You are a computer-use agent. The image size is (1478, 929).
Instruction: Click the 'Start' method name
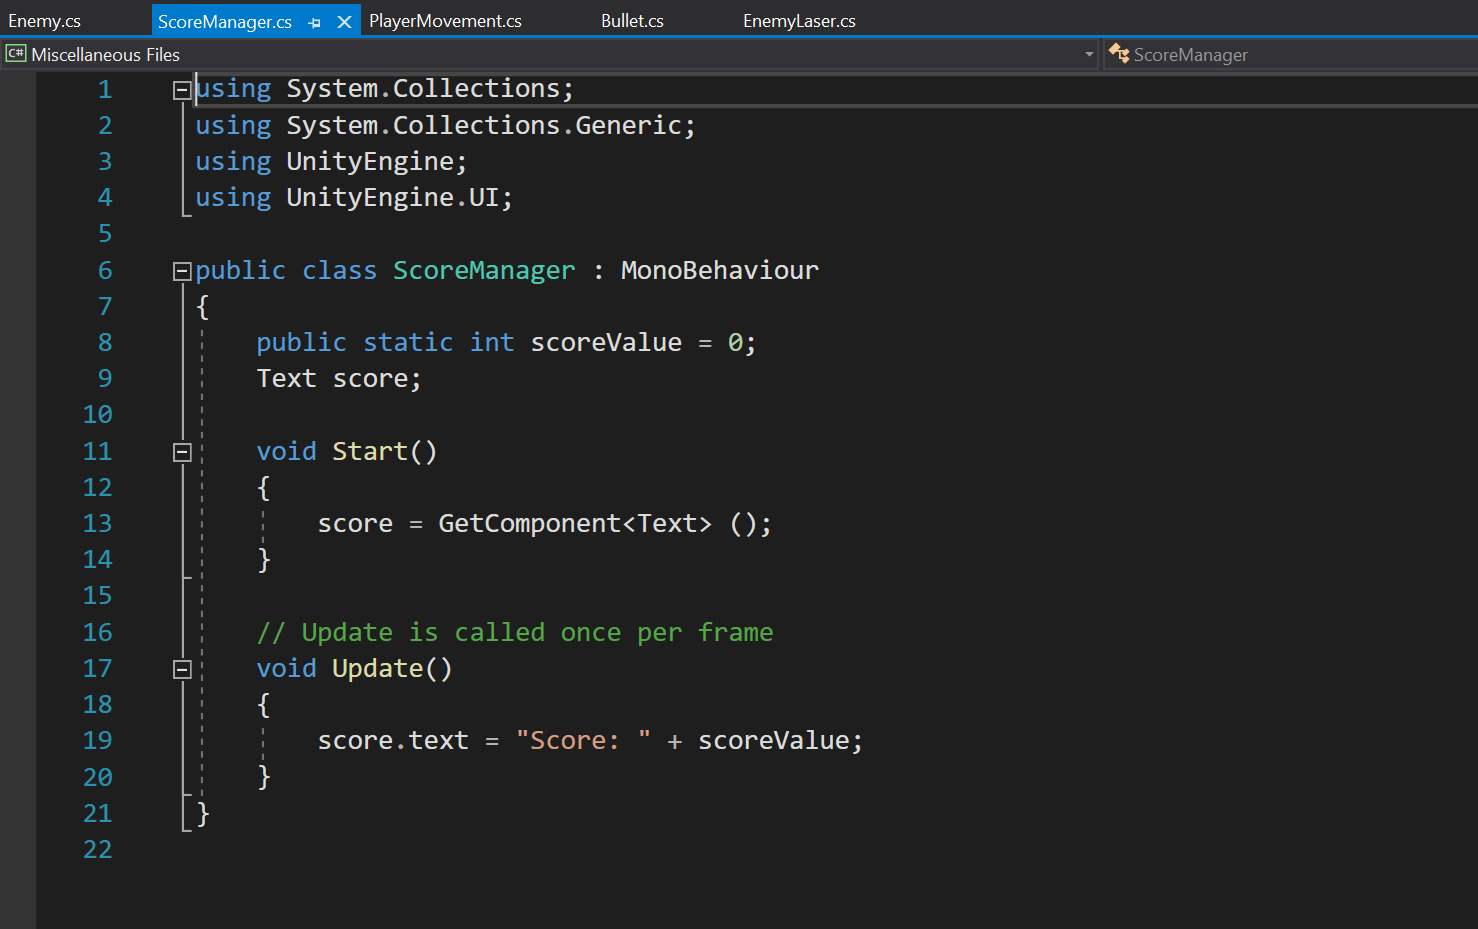point(370,452)
